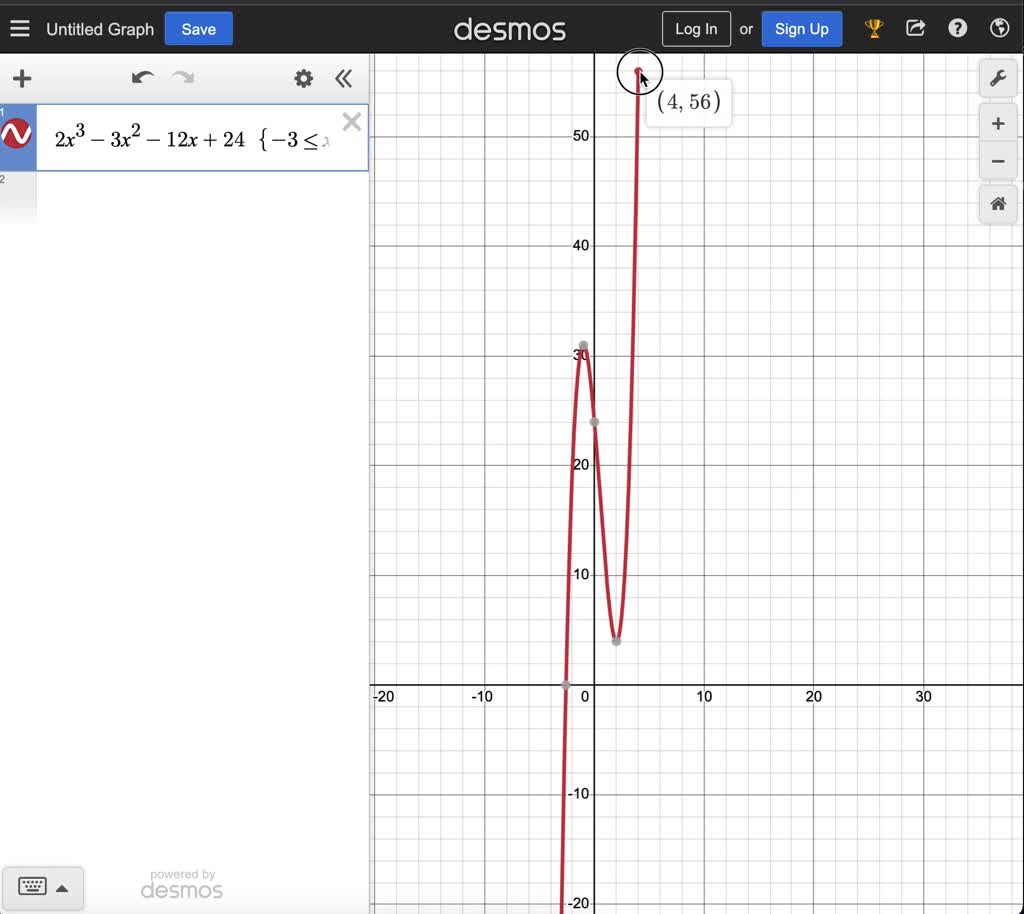Open the share graph icon
1024x914 pixels.
point(915,28)
